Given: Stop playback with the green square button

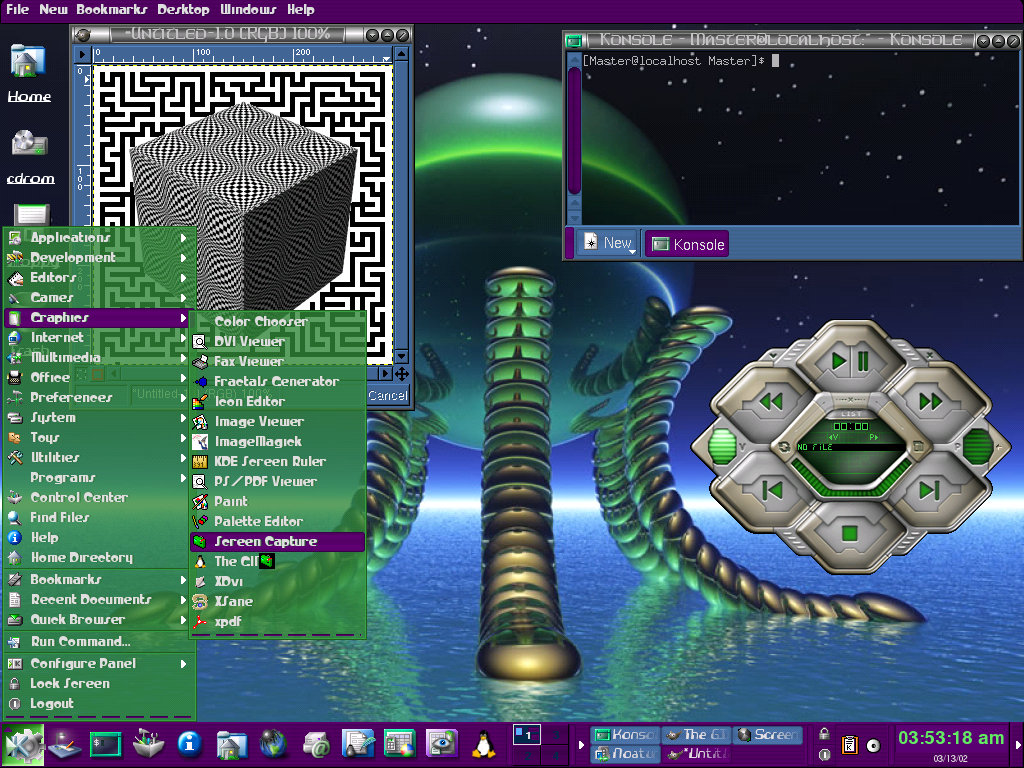Looking at the screenshot, I should coord(850,534).
